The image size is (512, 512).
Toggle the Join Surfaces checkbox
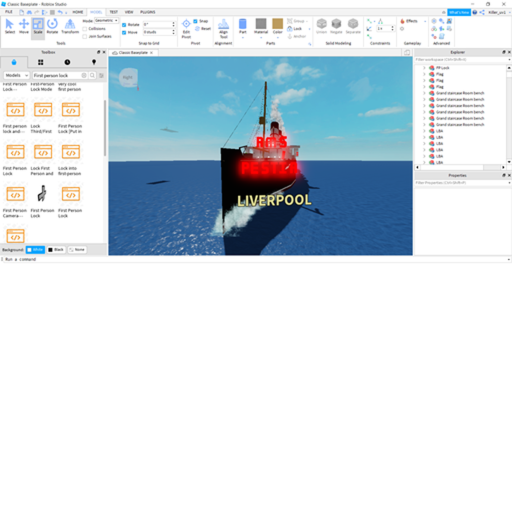(85, 36)
